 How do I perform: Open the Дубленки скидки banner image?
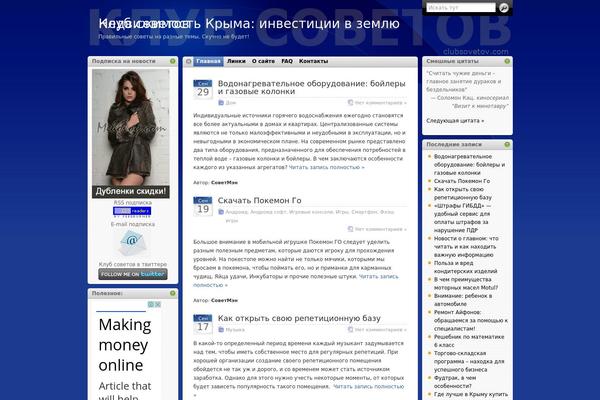pyautogui.click(x=130, y=134)
